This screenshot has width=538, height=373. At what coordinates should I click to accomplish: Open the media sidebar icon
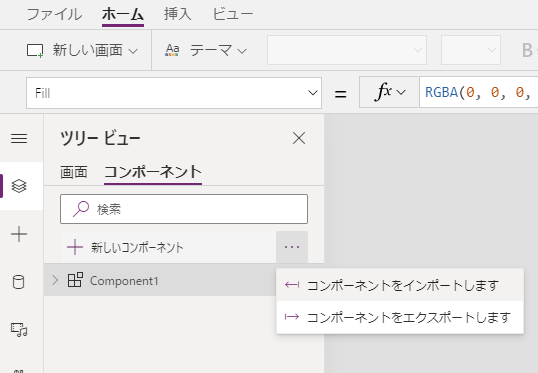click(19, 329)
